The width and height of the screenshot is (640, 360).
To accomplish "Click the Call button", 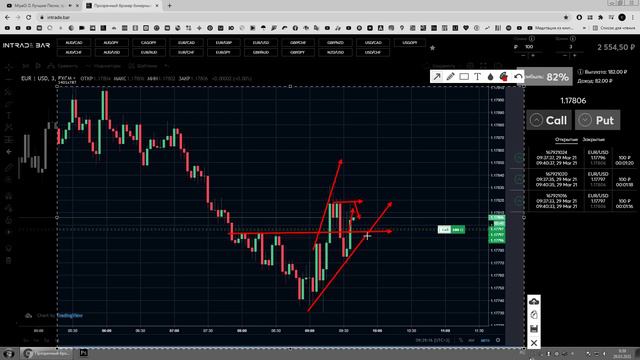I will 549,120.
